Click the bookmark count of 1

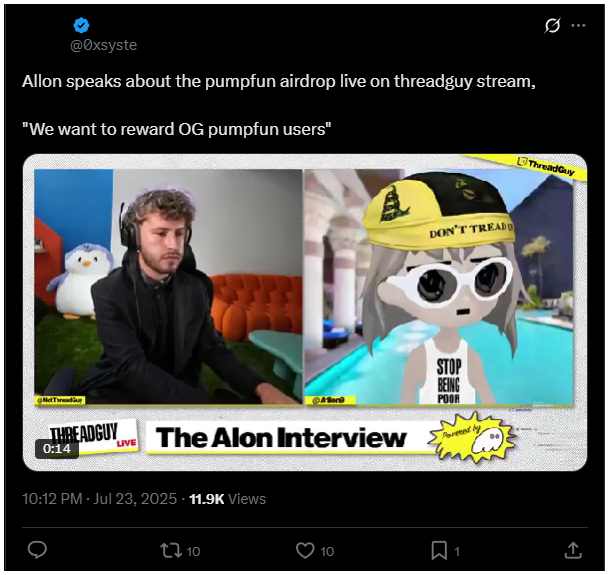click(x=457, y=551)
